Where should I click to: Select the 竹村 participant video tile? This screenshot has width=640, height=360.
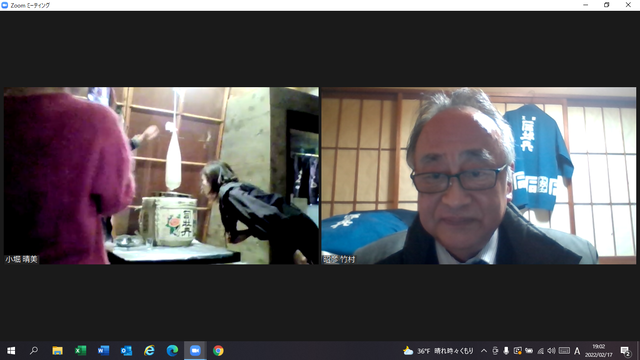click(x=478, y=176)
